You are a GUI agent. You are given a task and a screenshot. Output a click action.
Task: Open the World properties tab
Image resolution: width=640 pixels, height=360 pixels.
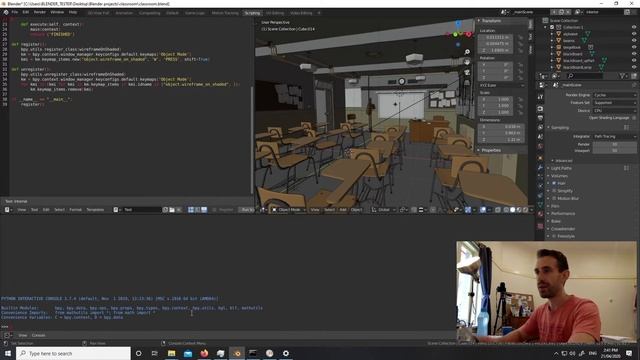click(540, 146)
